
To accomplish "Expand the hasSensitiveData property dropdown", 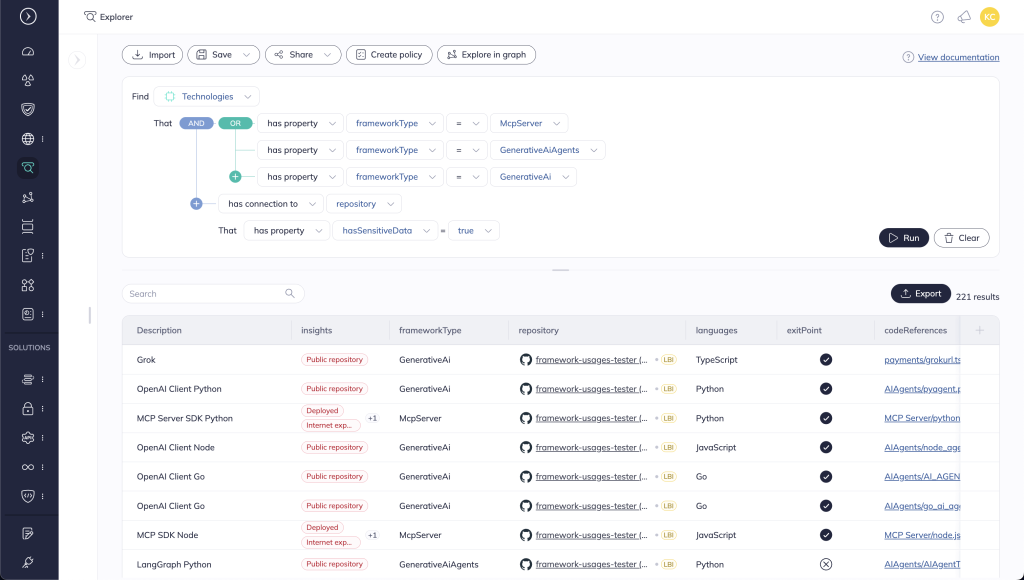I will (x=385, y=231).
